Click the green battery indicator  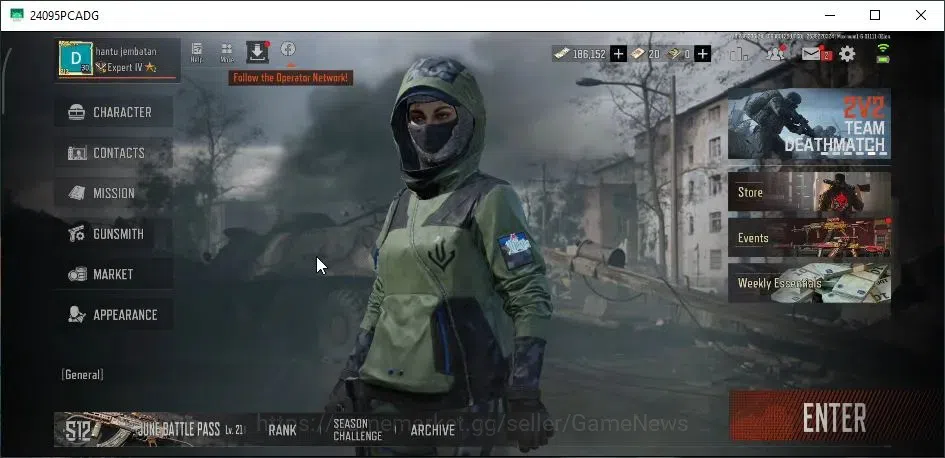pyautogui.click(x=883, y=59)
